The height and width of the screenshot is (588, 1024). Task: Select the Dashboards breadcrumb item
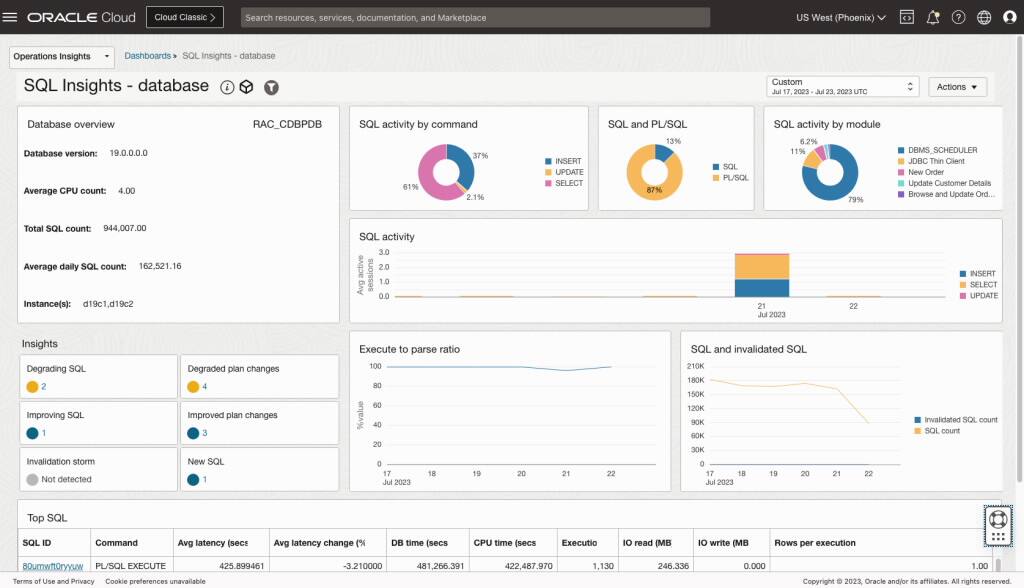(x=147, y=56)
